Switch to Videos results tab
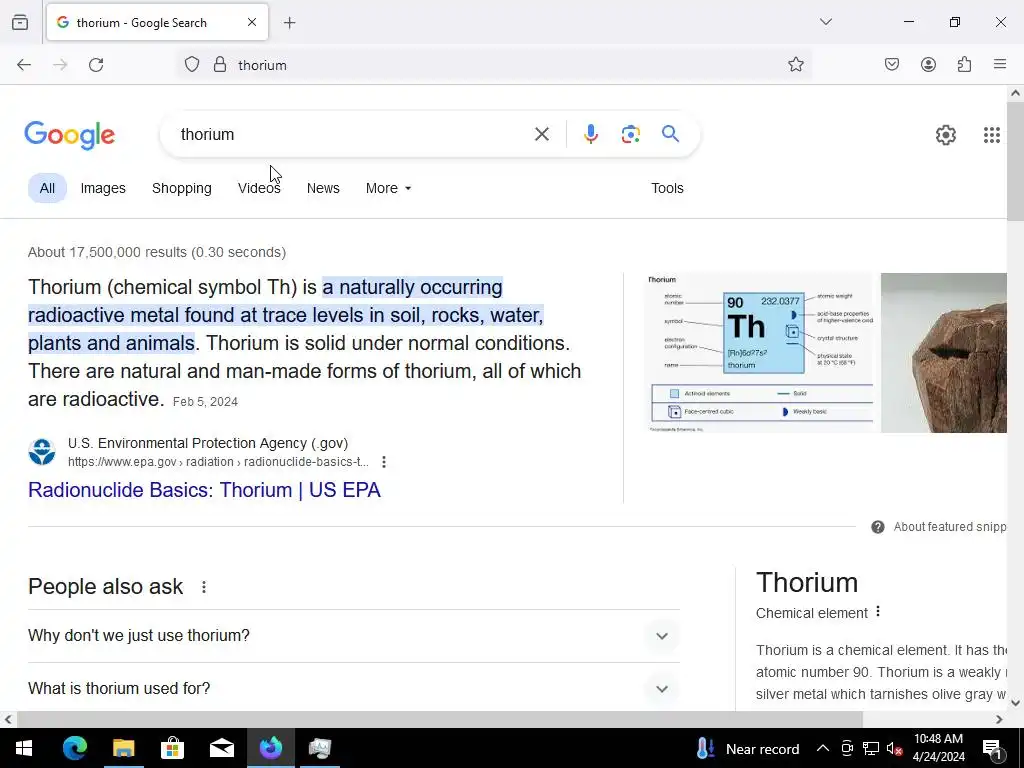 click(x=259, y=188)
